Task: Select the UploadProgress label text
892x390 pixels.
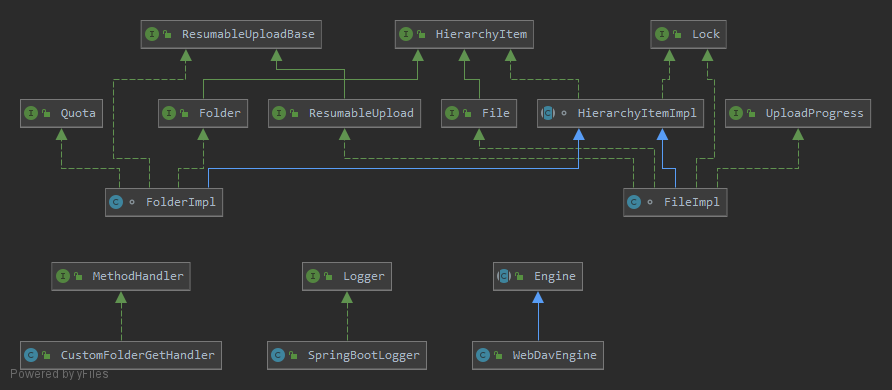Action: click(x=815, y=113)
